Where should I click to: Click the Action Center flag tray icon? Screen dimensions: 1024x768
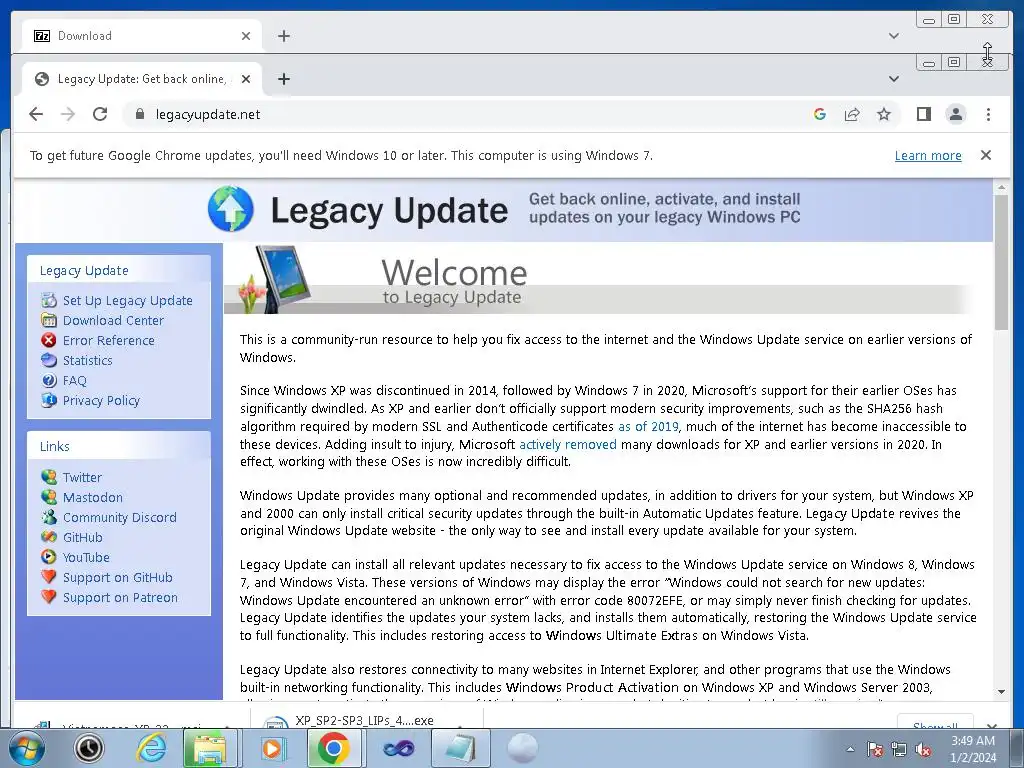click(x=875, y=750)
